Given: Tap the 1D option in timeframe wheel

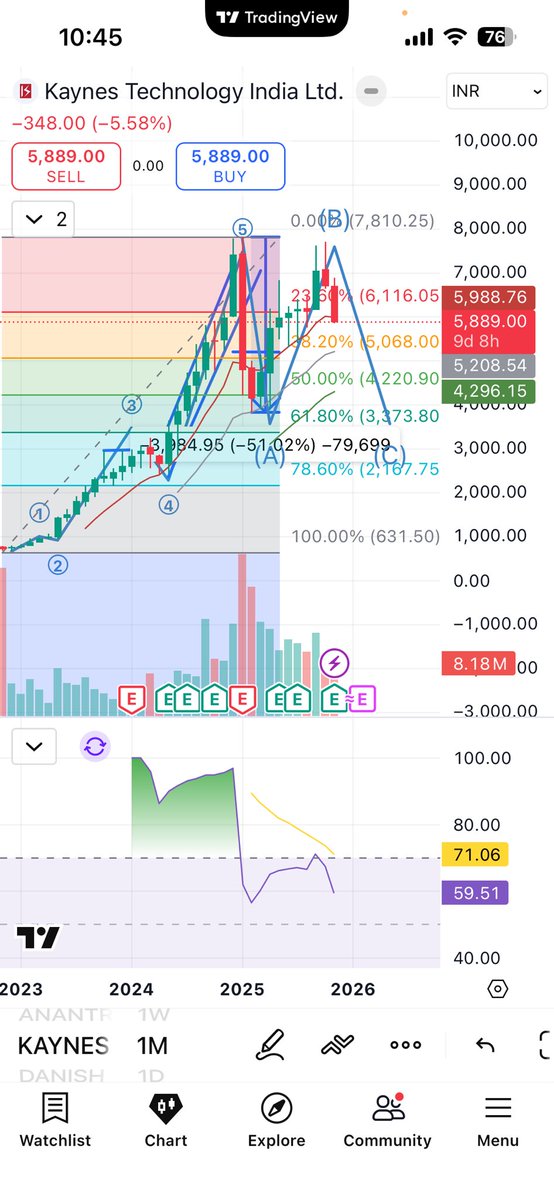Looking at the screenshot, I should tap(152, 1077).
